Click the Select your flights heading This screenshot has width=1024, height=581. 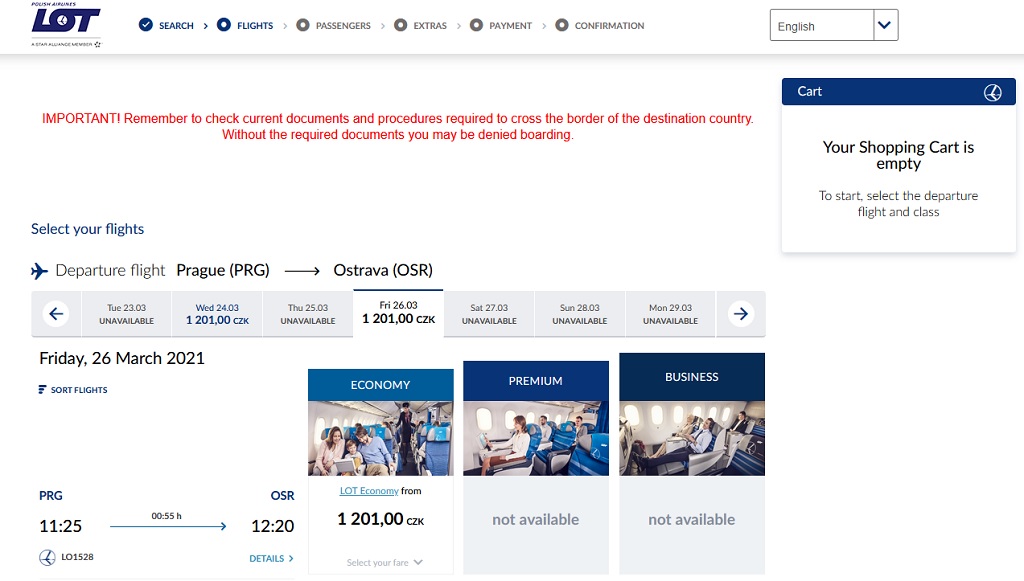point(88,229)
